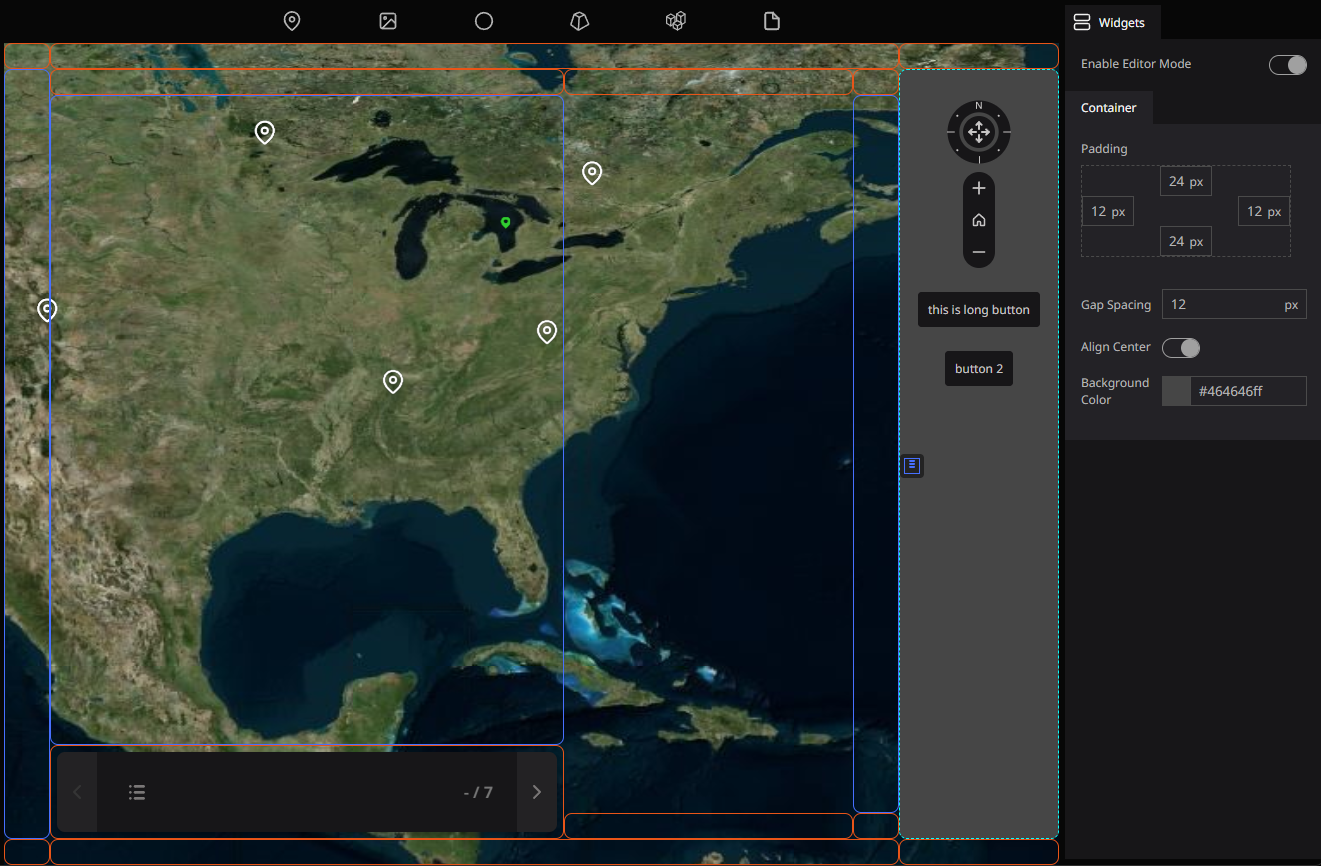The height and width of the screenshot is (866, 1321).
Task: Zoom out with the minus button
Action: (979, 252)
